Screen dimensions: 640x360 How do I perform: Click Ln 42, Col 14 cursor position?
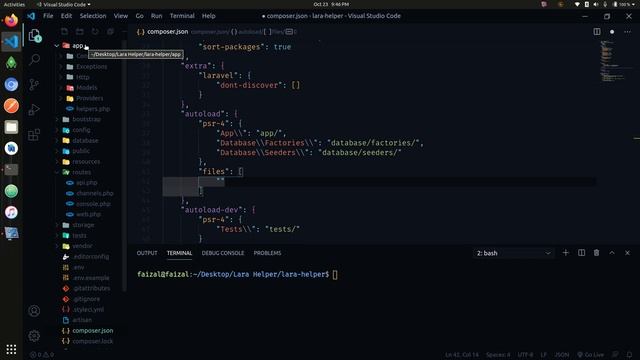[462, 355]
